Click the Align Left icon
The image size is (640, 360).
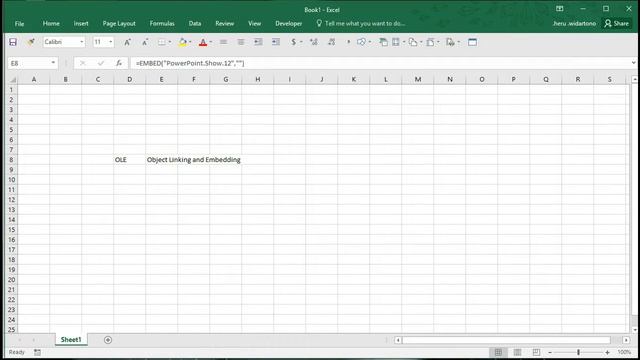223,42
